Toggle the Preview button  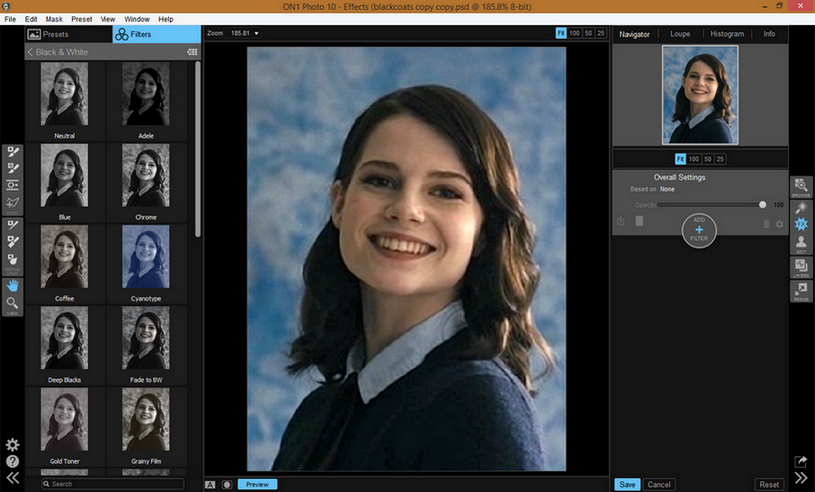[x=257, y=484]
